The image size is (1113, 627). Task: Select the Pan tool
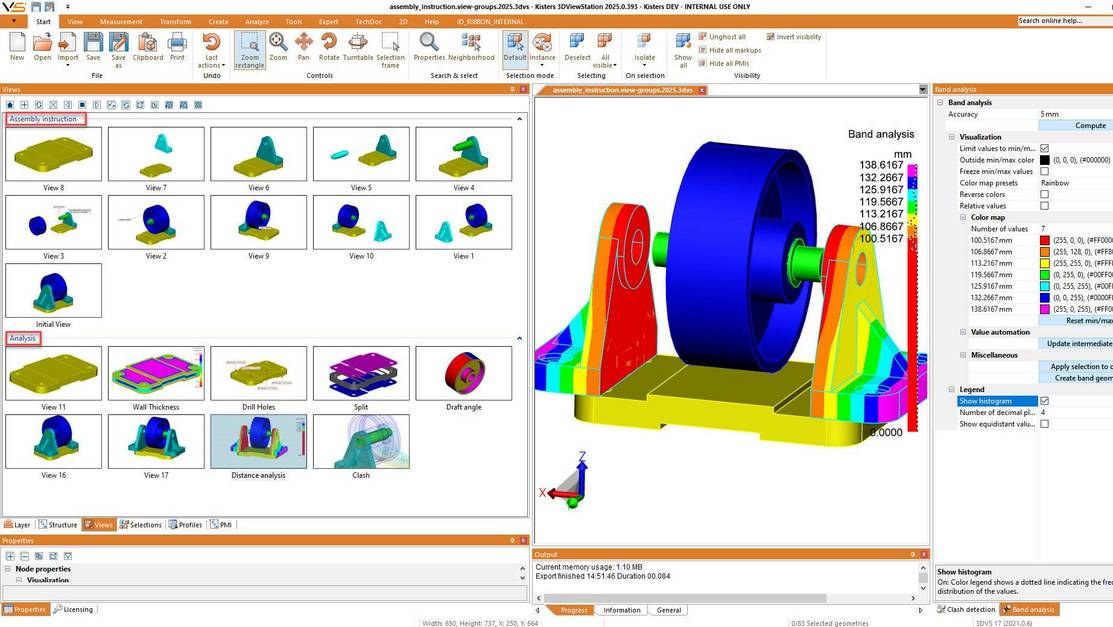pos(304,47)
